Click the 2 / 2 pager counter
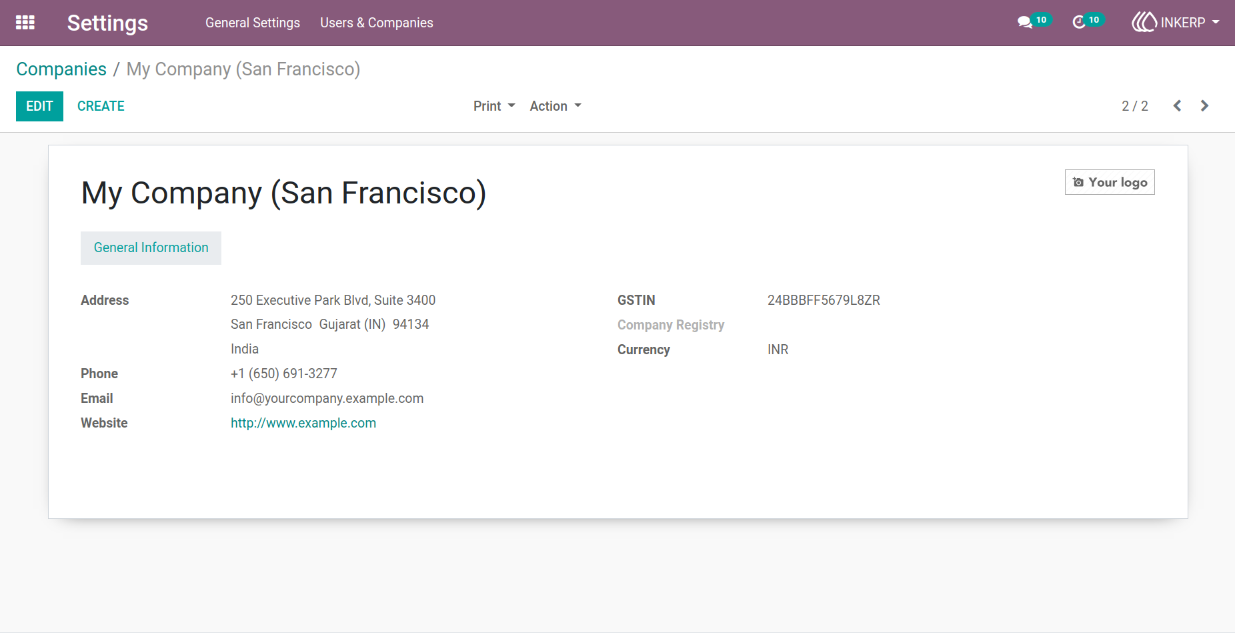 point(1135,106)
